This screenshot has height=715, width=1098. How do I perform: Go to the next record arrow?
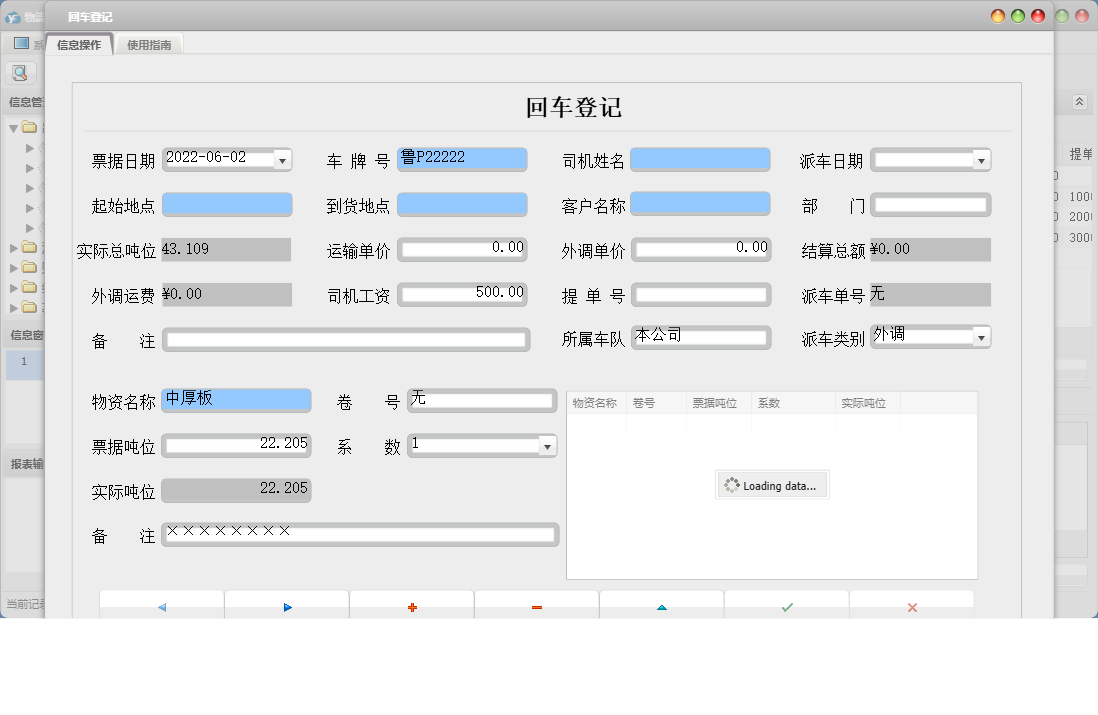[x=287, y=607]
